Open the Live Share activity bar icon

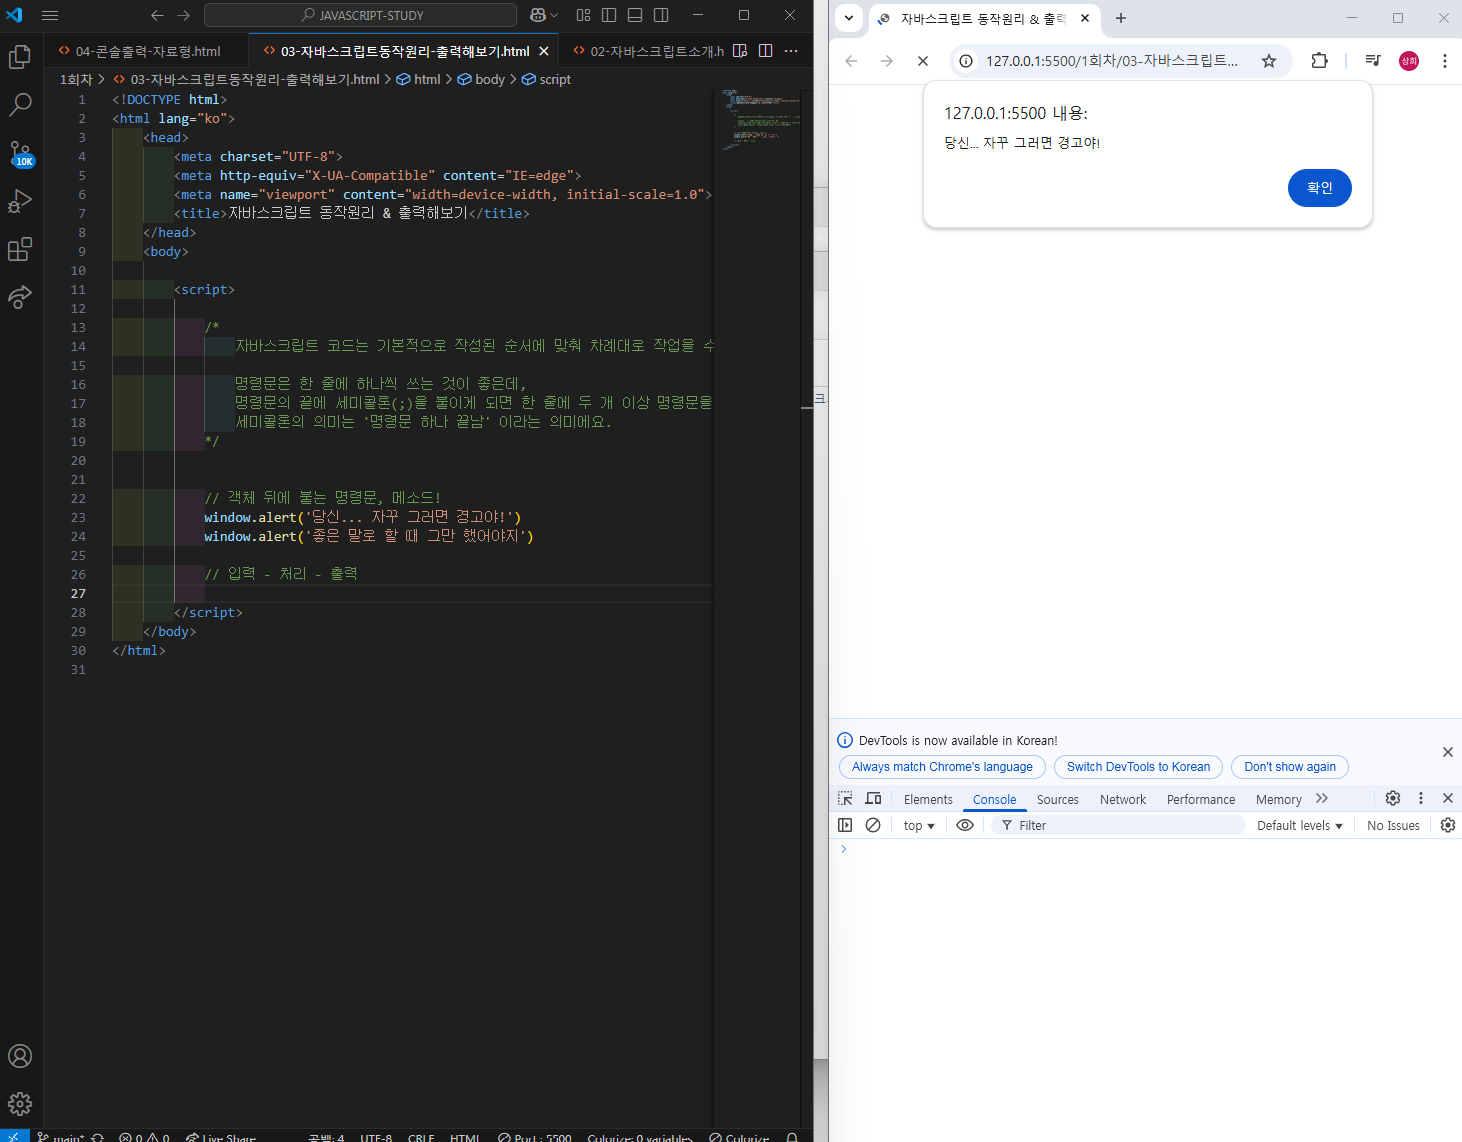tap(20, 297)
